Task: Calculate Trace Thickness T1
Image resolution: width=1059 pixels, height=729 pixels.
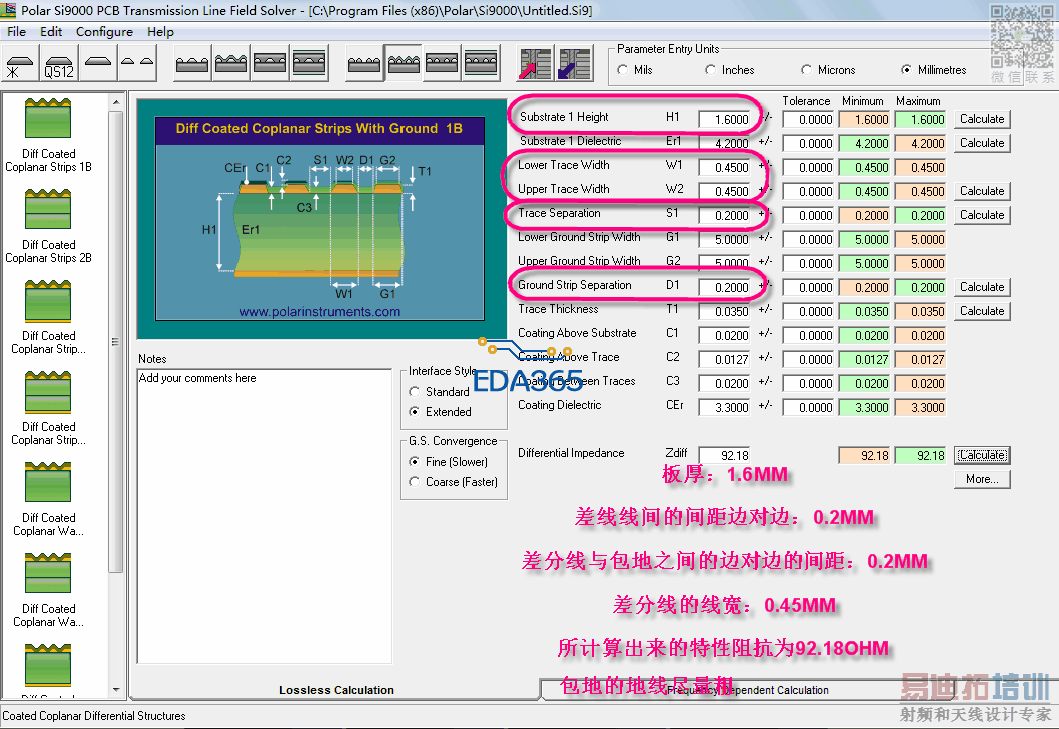Action: pyautogui.click(x=982, y=311)
